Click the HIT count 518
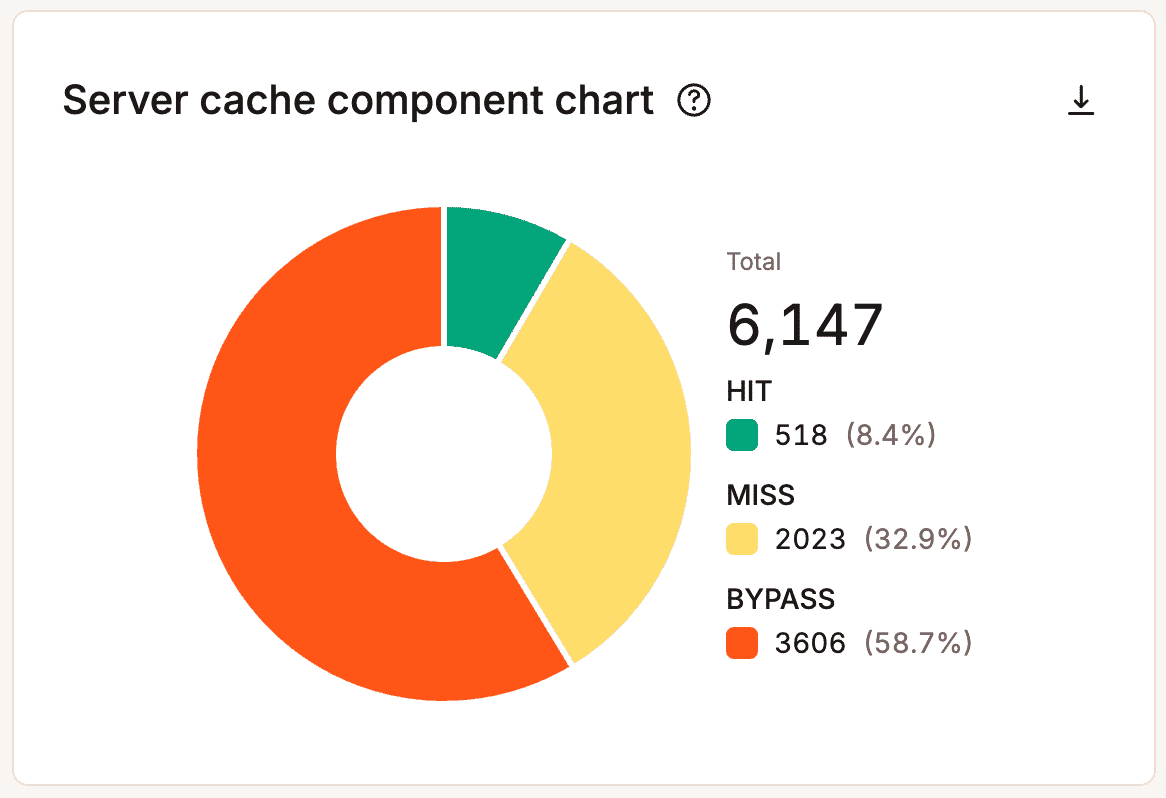Screen dimensions: 1166x798 click(800, 435)
